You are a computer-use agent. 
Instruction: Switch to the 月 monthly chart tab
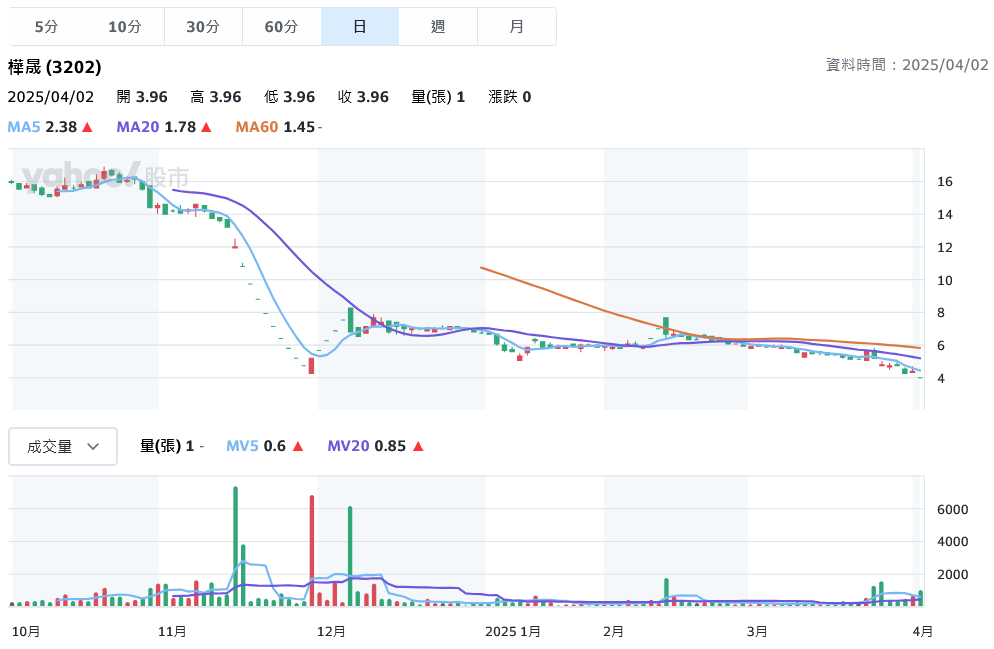pos(517,27)
